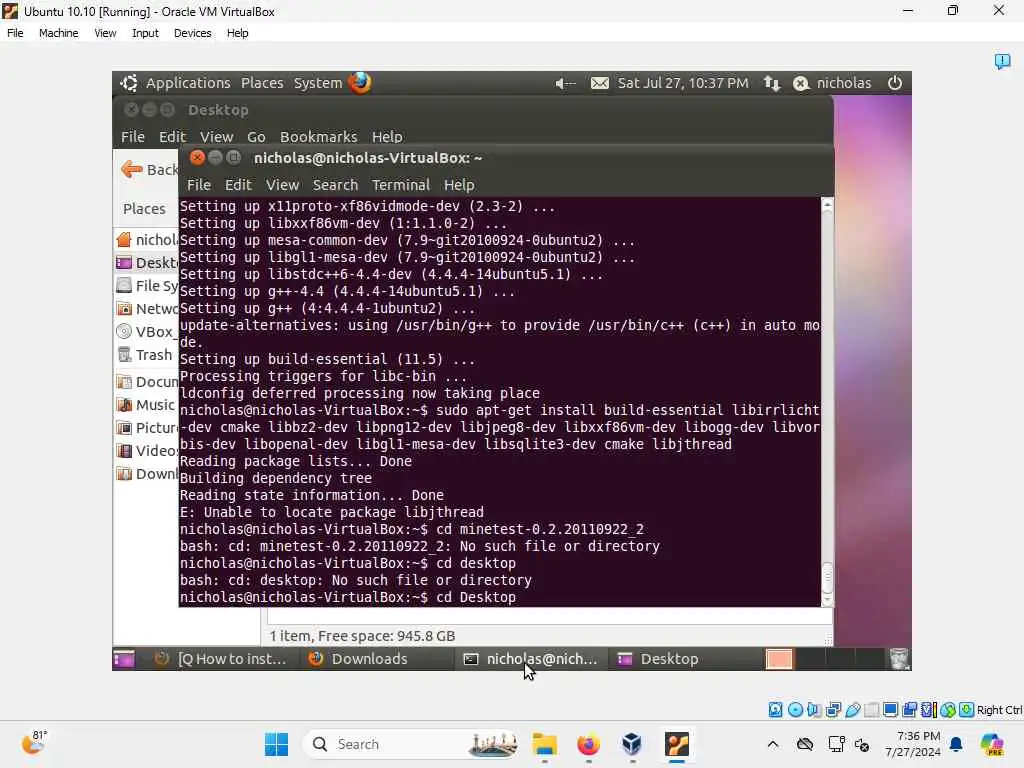Open the terminal Search menu

335,185
